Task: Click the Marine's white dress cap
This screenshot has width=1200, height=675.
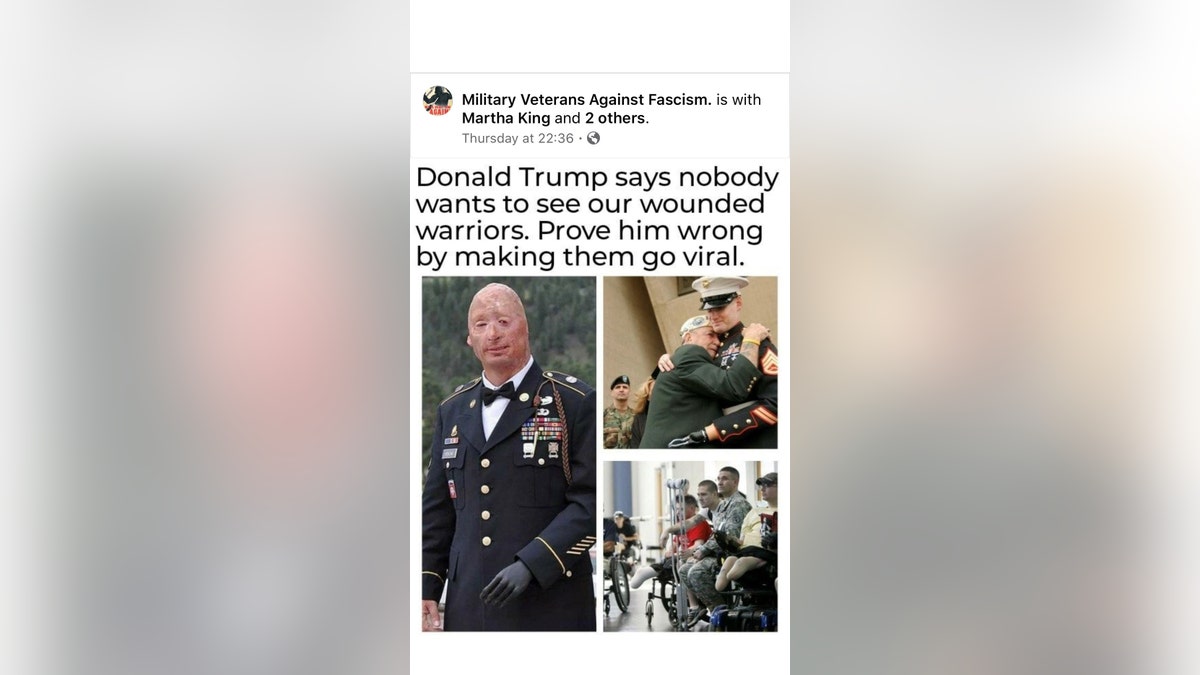Action: 719,291
